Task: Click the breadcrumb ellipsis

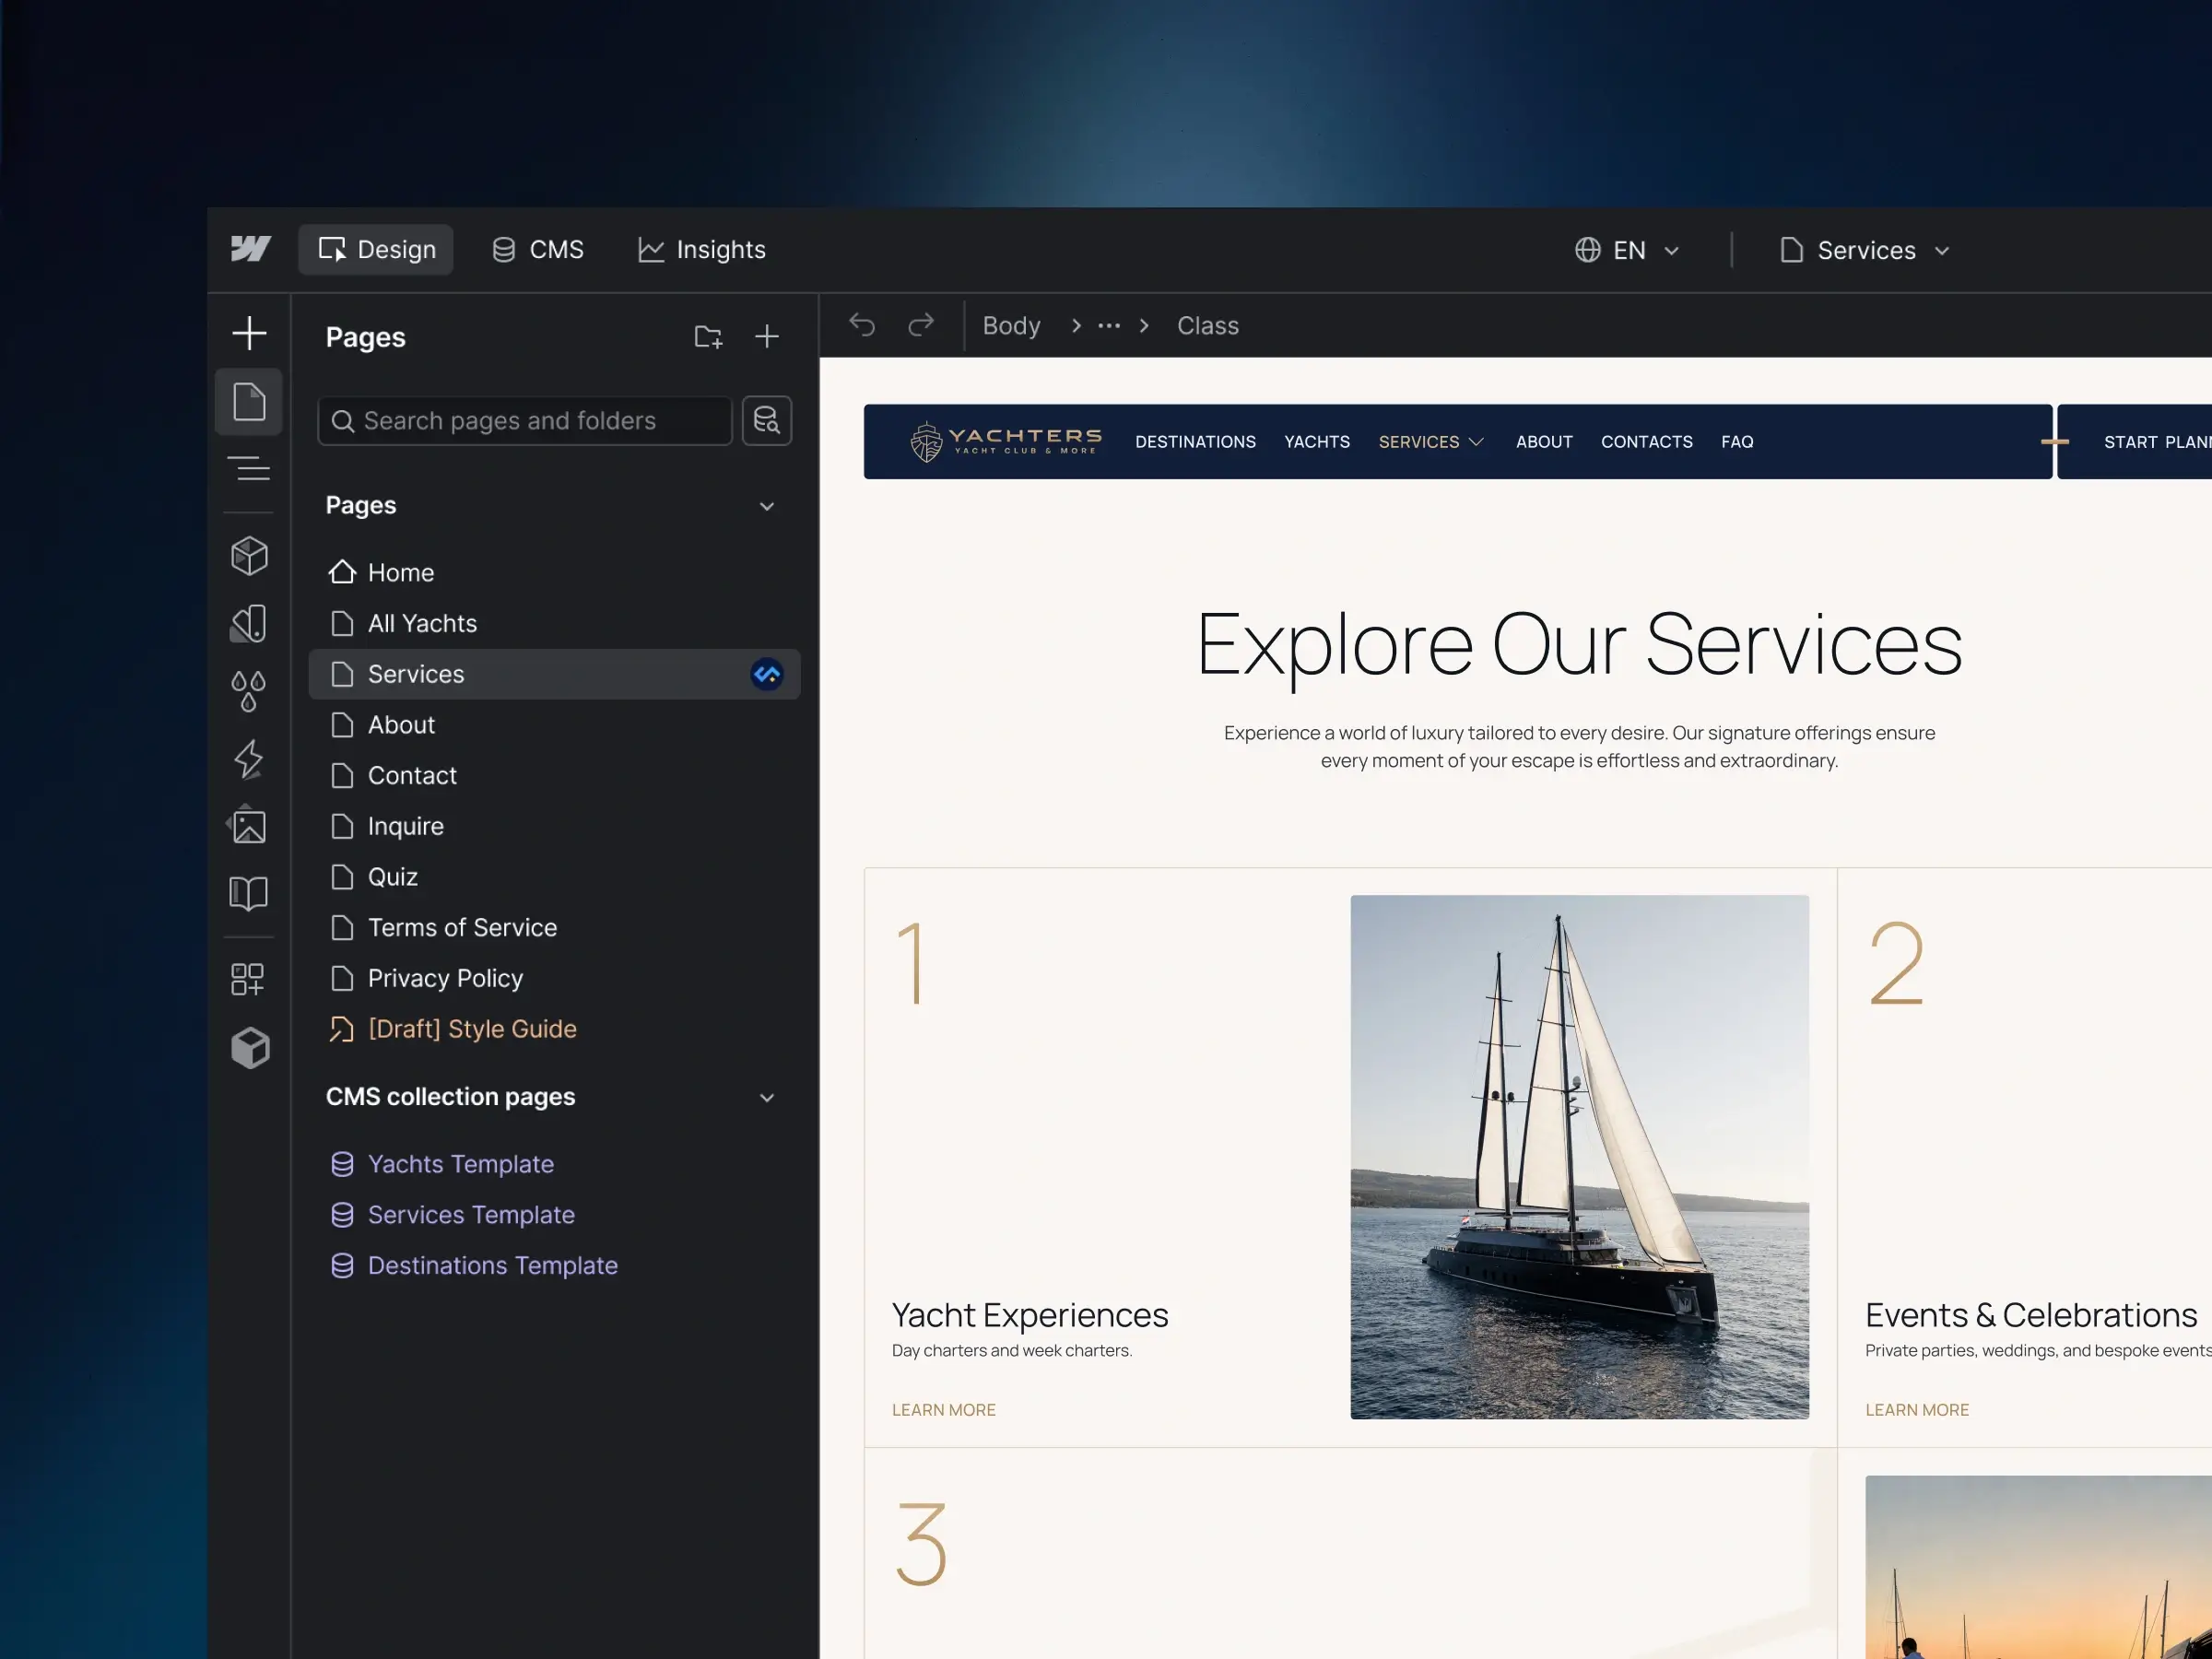Action: tap(1109, 326)
